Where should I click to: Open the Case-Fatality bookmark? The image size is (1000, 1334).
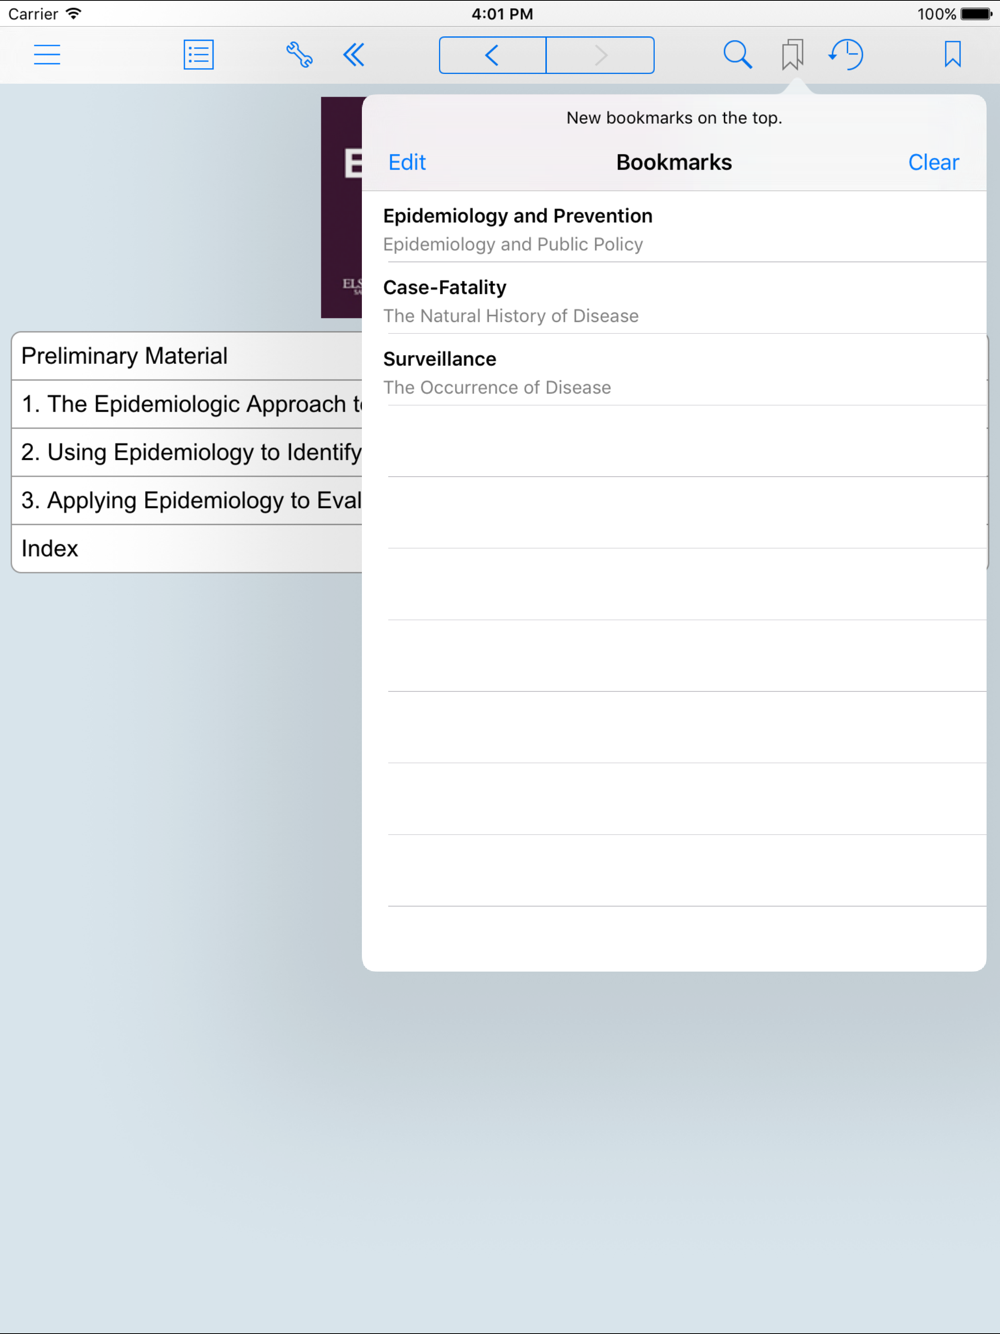pyautogui.click(x=674, y=299)
